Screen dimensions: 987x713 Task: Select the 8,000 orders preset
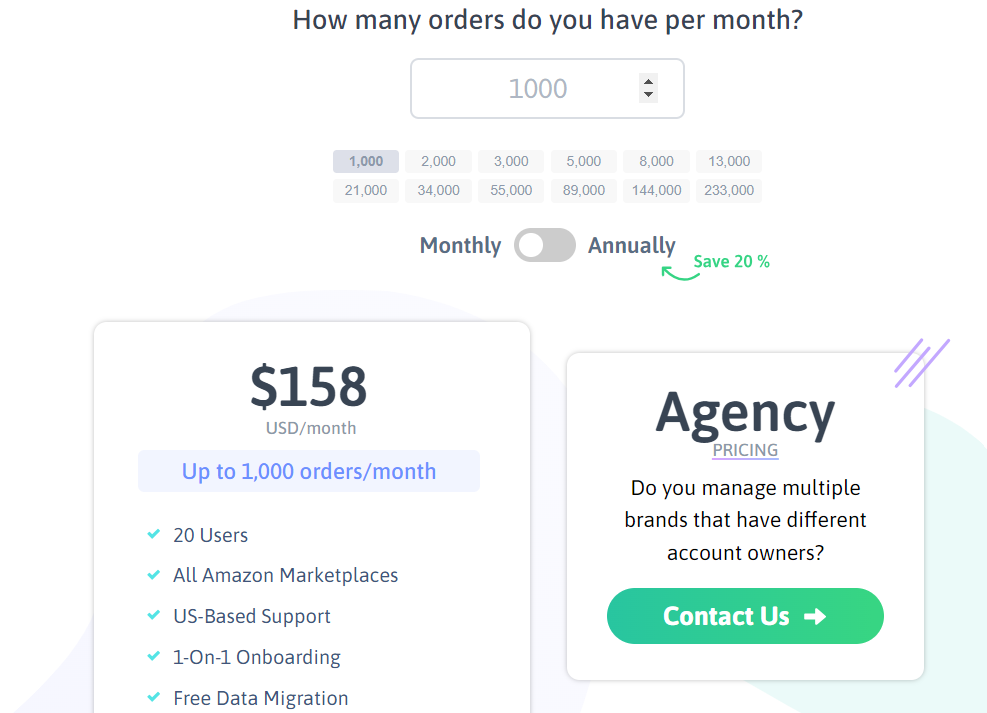tap(656, 161)
